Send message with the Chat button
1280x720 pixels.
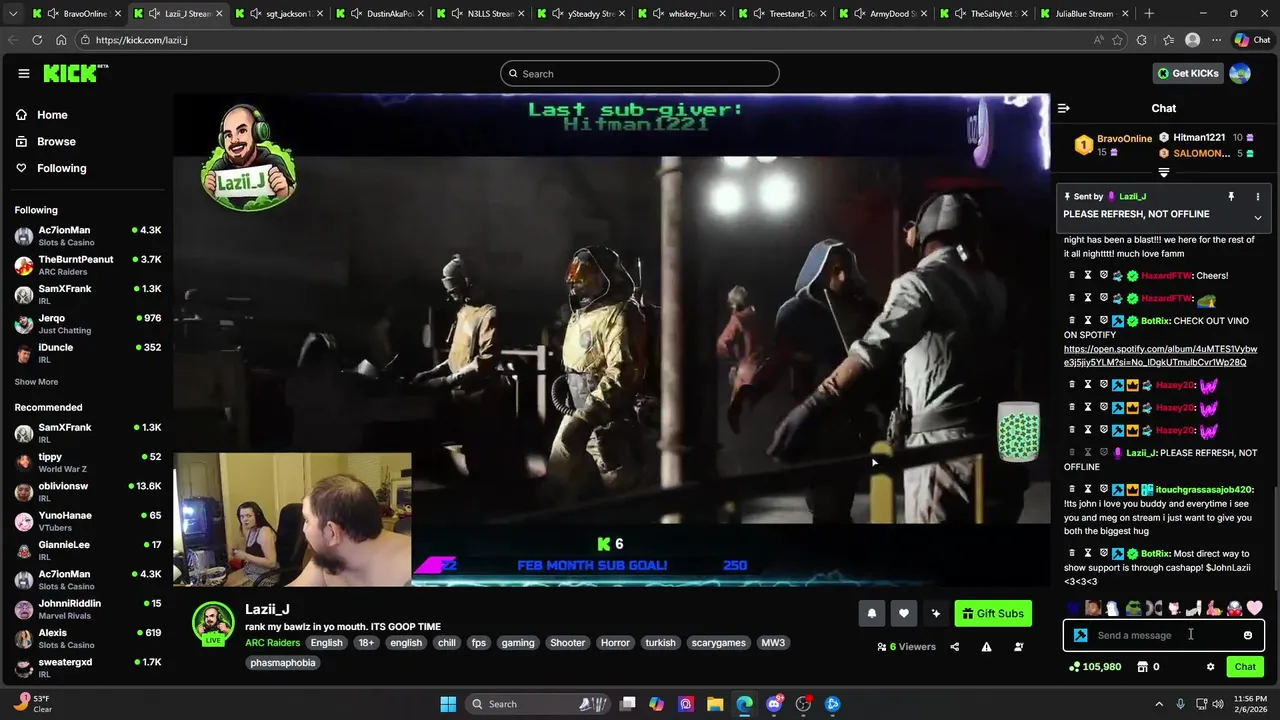point(1245,667)
